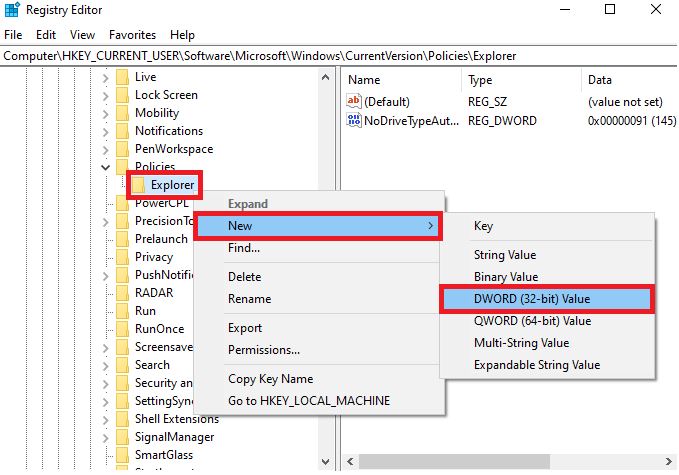Open the Favorites menu
The image size is (679, 475).
132,35
